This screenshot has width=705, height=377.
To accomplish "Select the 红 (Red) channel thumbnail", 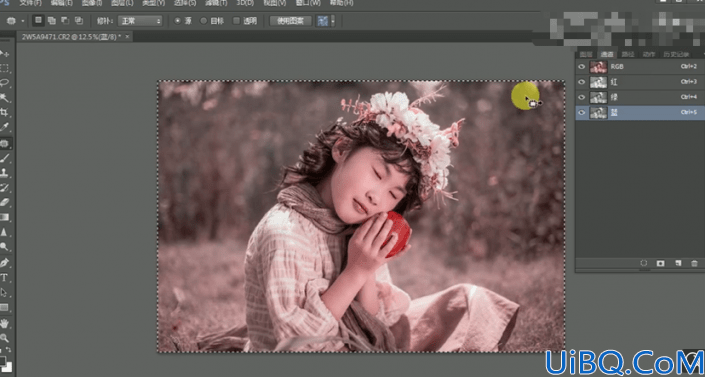I will coord(598,82).
